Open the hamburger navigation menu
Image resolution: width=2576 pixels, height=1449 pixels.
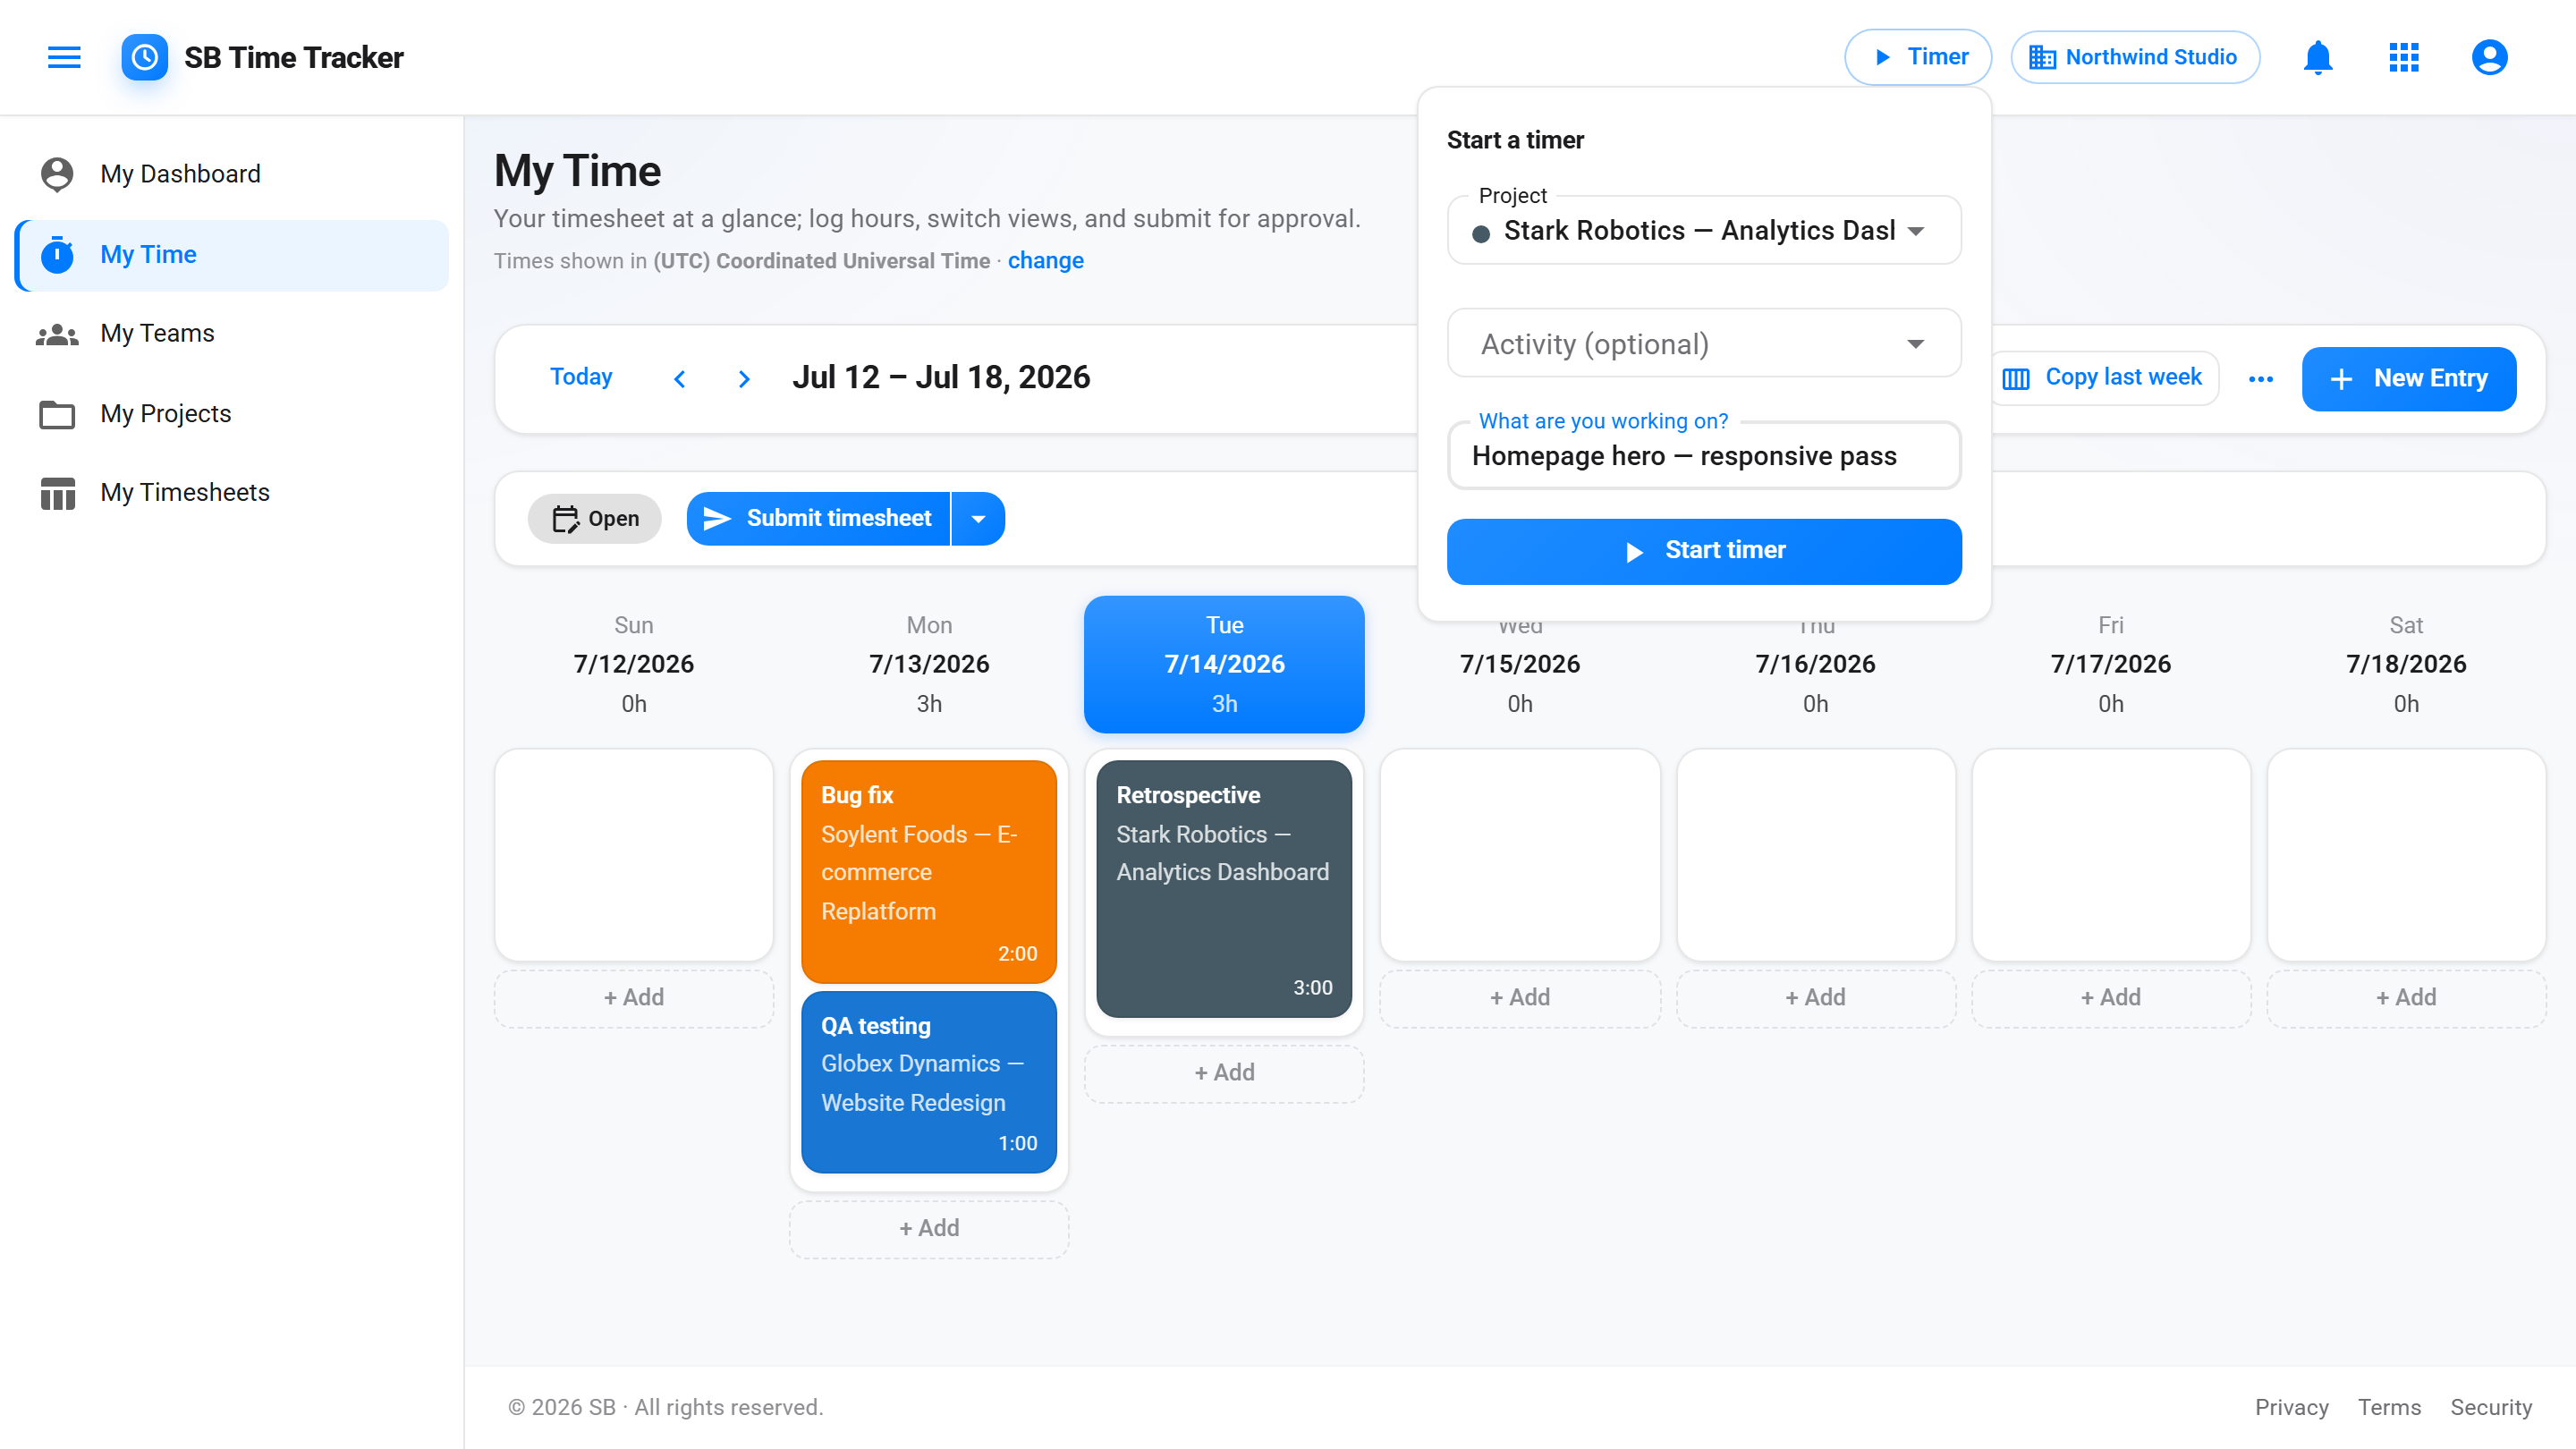click(x=64, y=57)
